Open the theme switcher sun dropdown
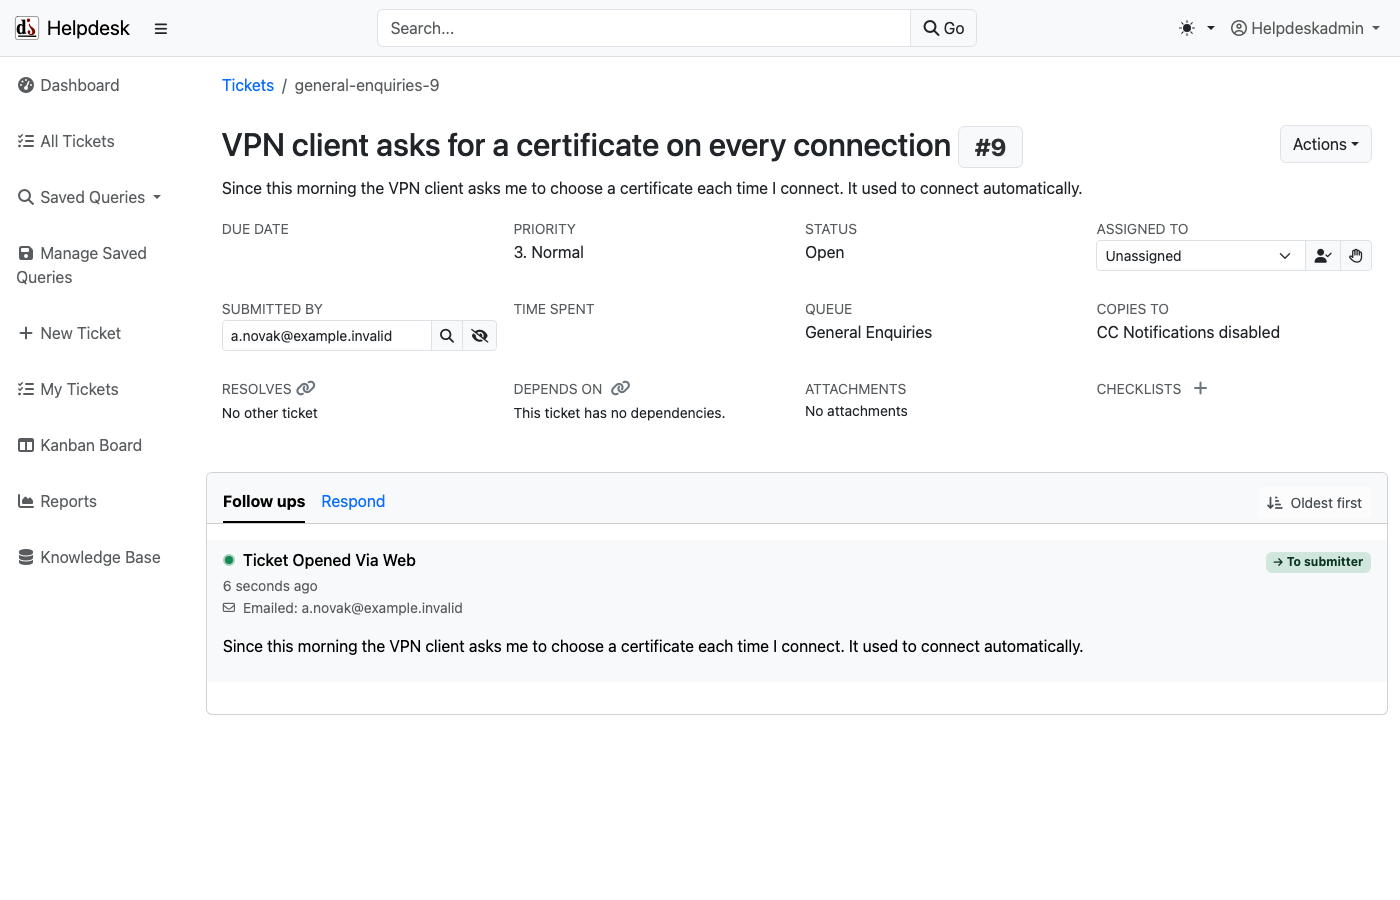Screen dimensions: 1400x900 point(1197,28)
